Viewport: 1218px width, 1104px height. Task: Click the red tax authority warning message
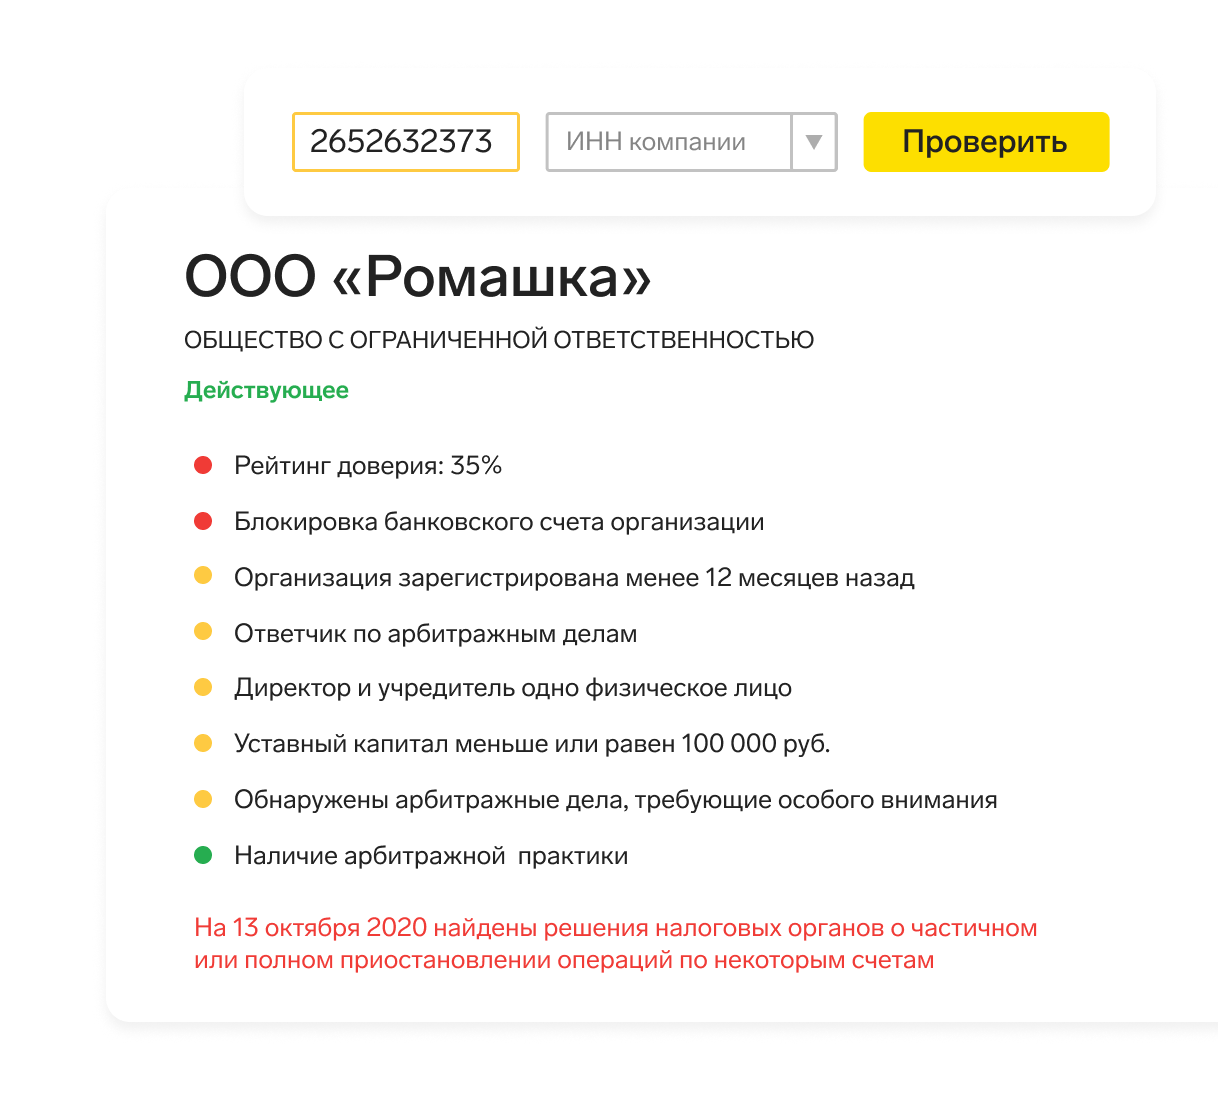pyautogui.click(x=615, y=944)
